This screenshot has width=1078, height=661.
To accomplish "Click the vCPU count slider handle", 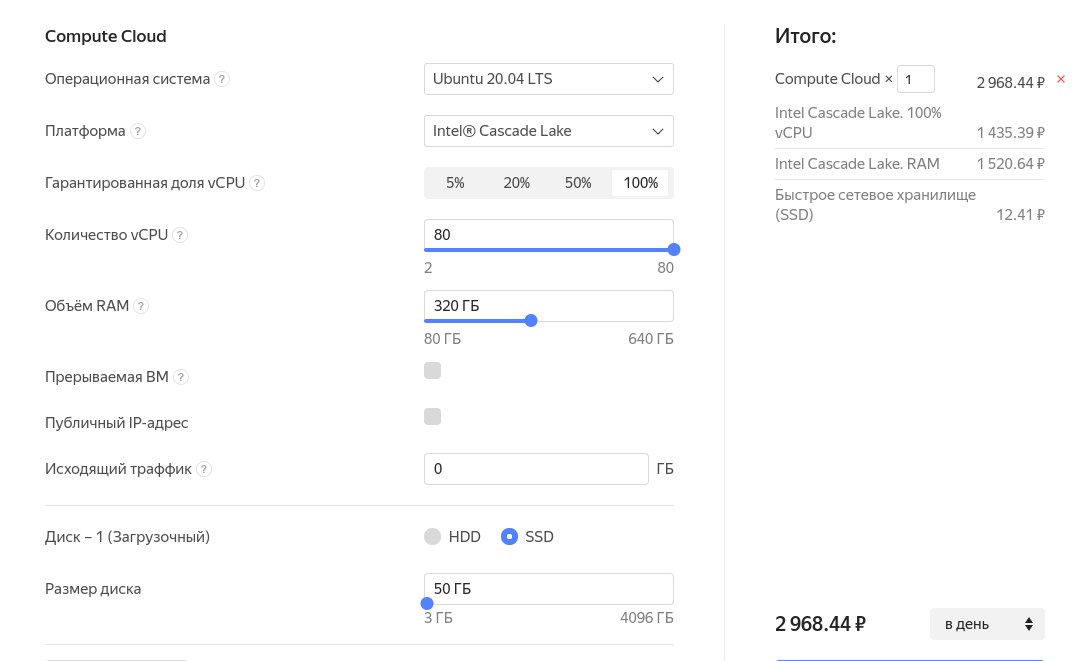I will (674, 250).
